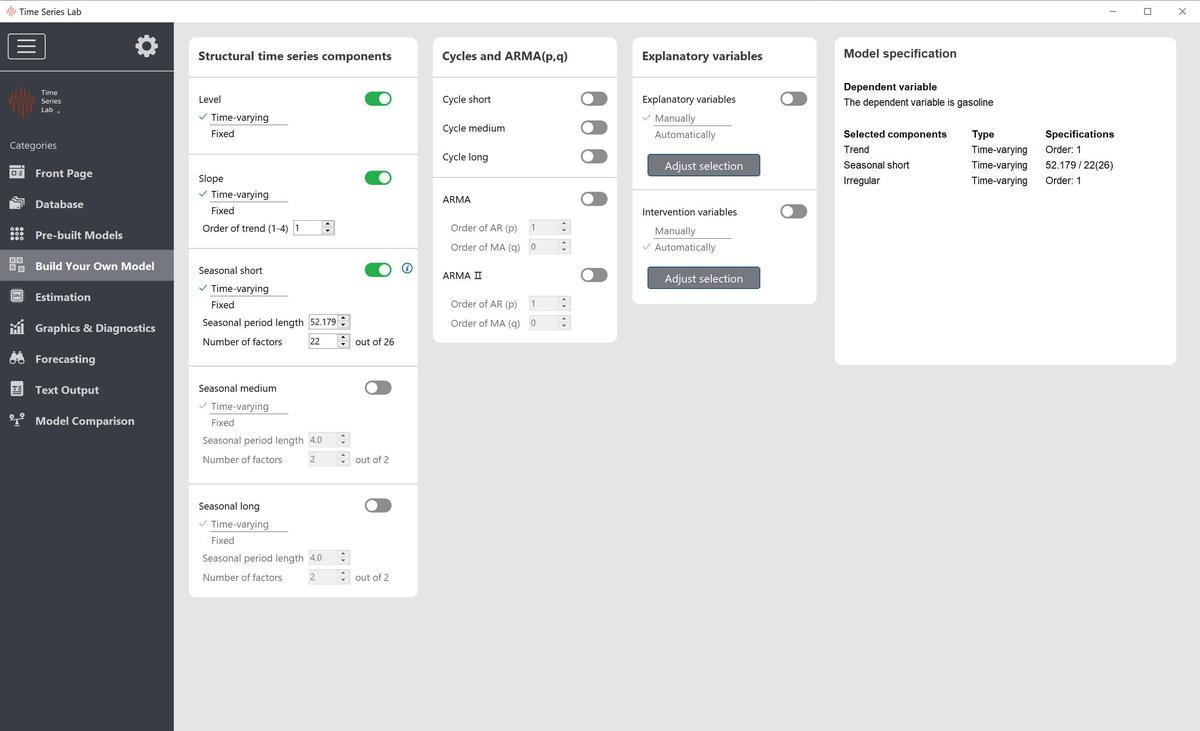Click the Model Comparison scales icon

coord(17,421)
